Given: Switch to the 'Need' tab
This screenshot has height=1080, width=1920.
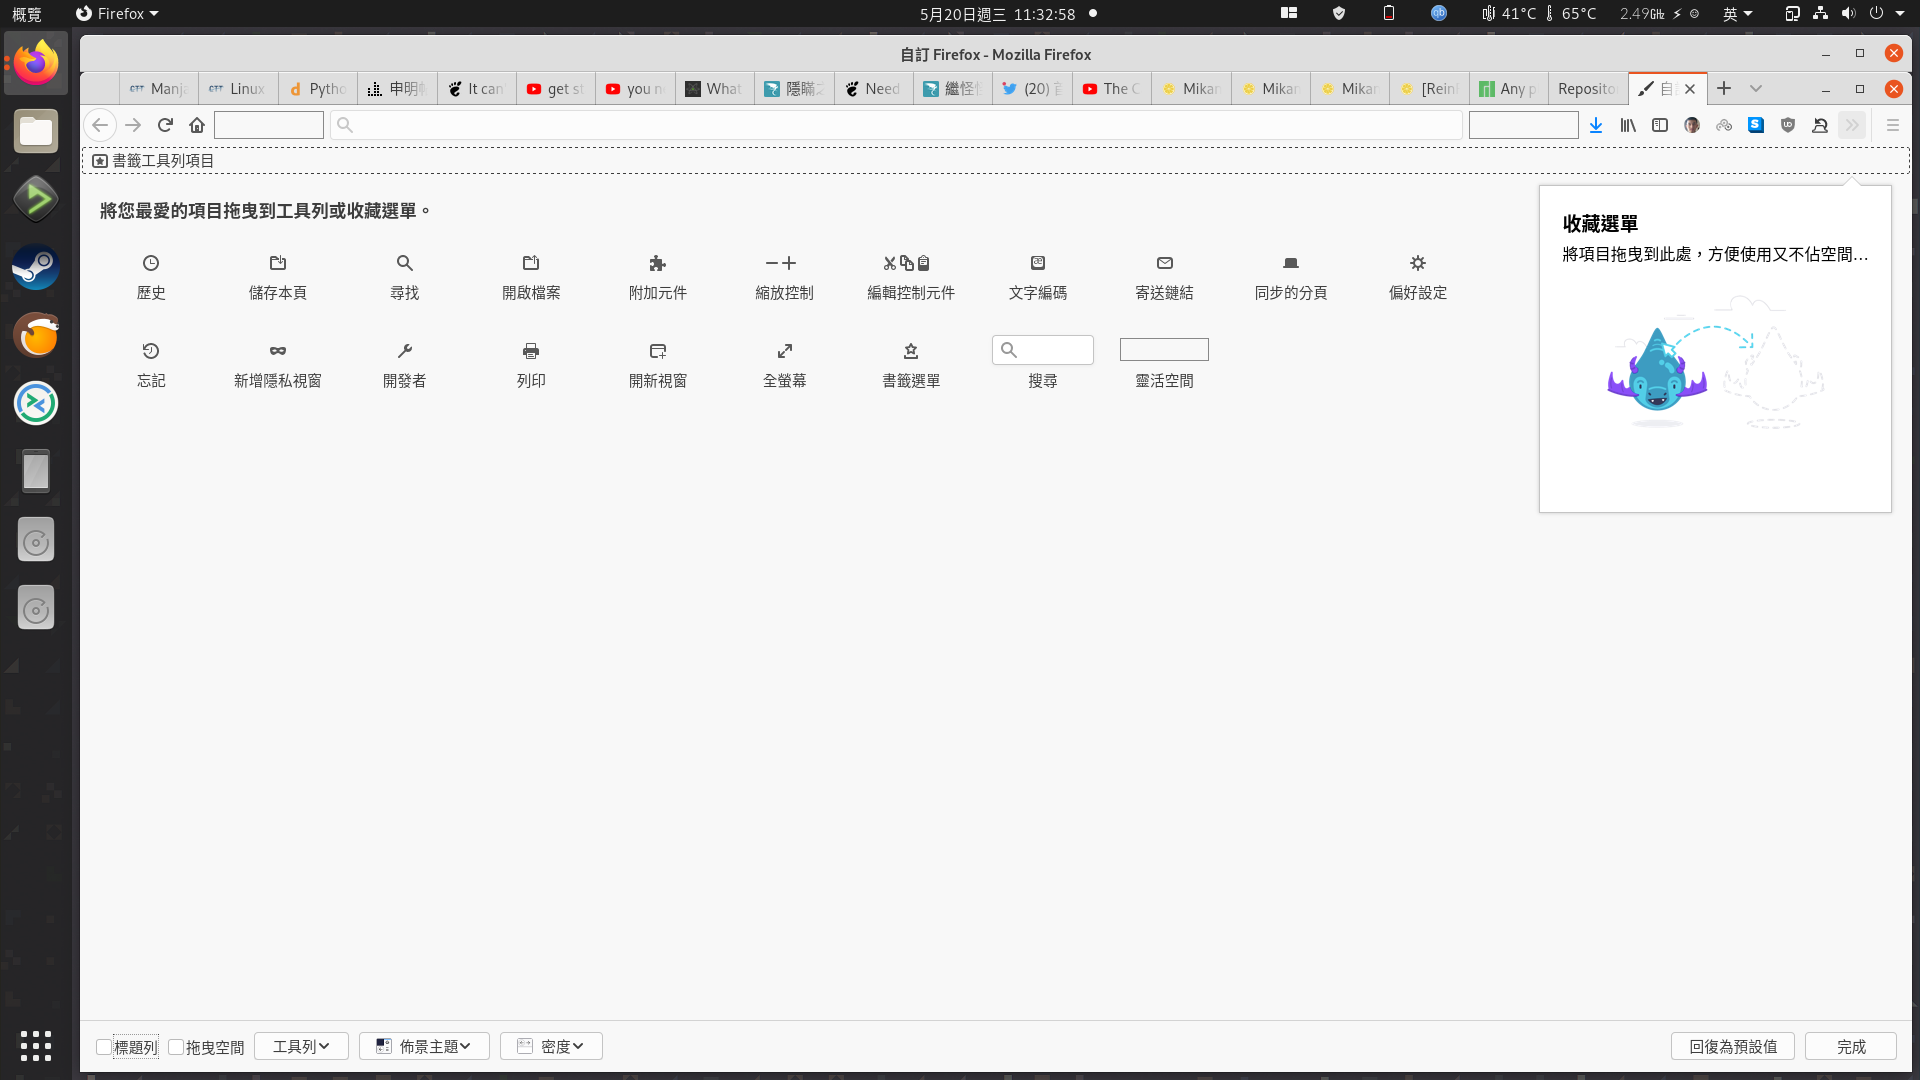Looking at the screenshot, I should [x=873, y=89].
